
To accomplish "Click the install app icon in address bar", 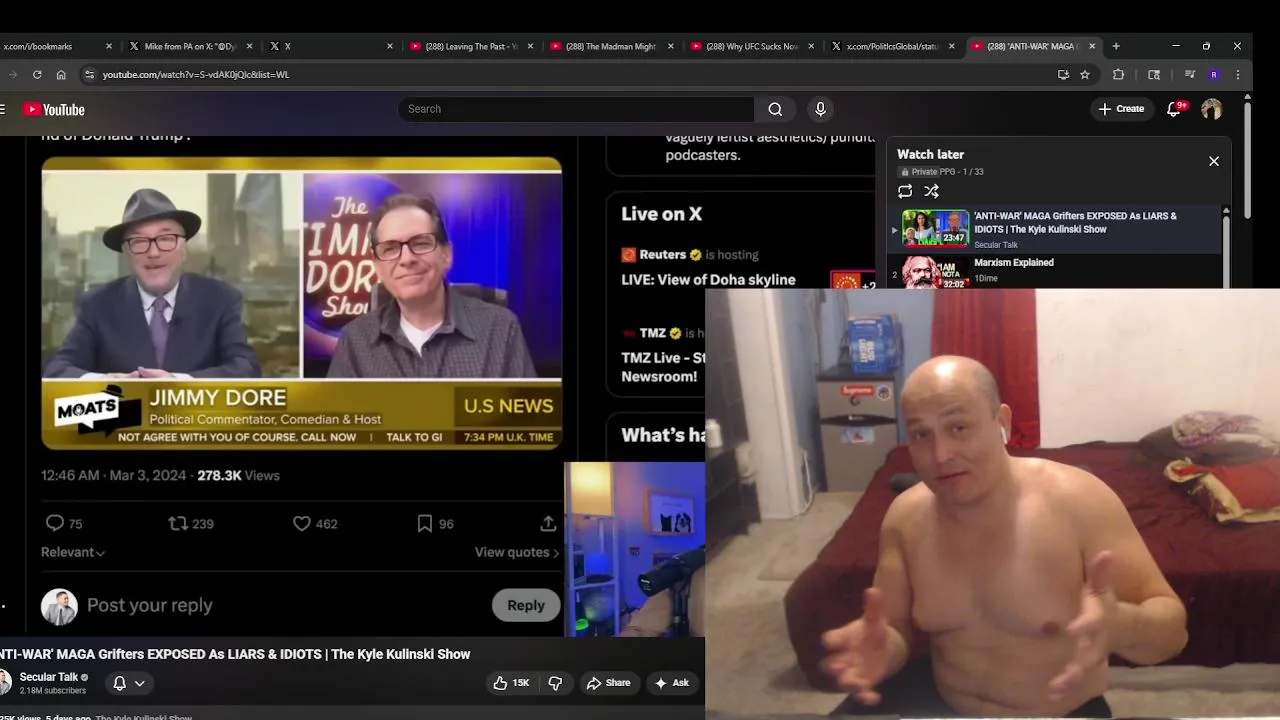I will 1063,74.
